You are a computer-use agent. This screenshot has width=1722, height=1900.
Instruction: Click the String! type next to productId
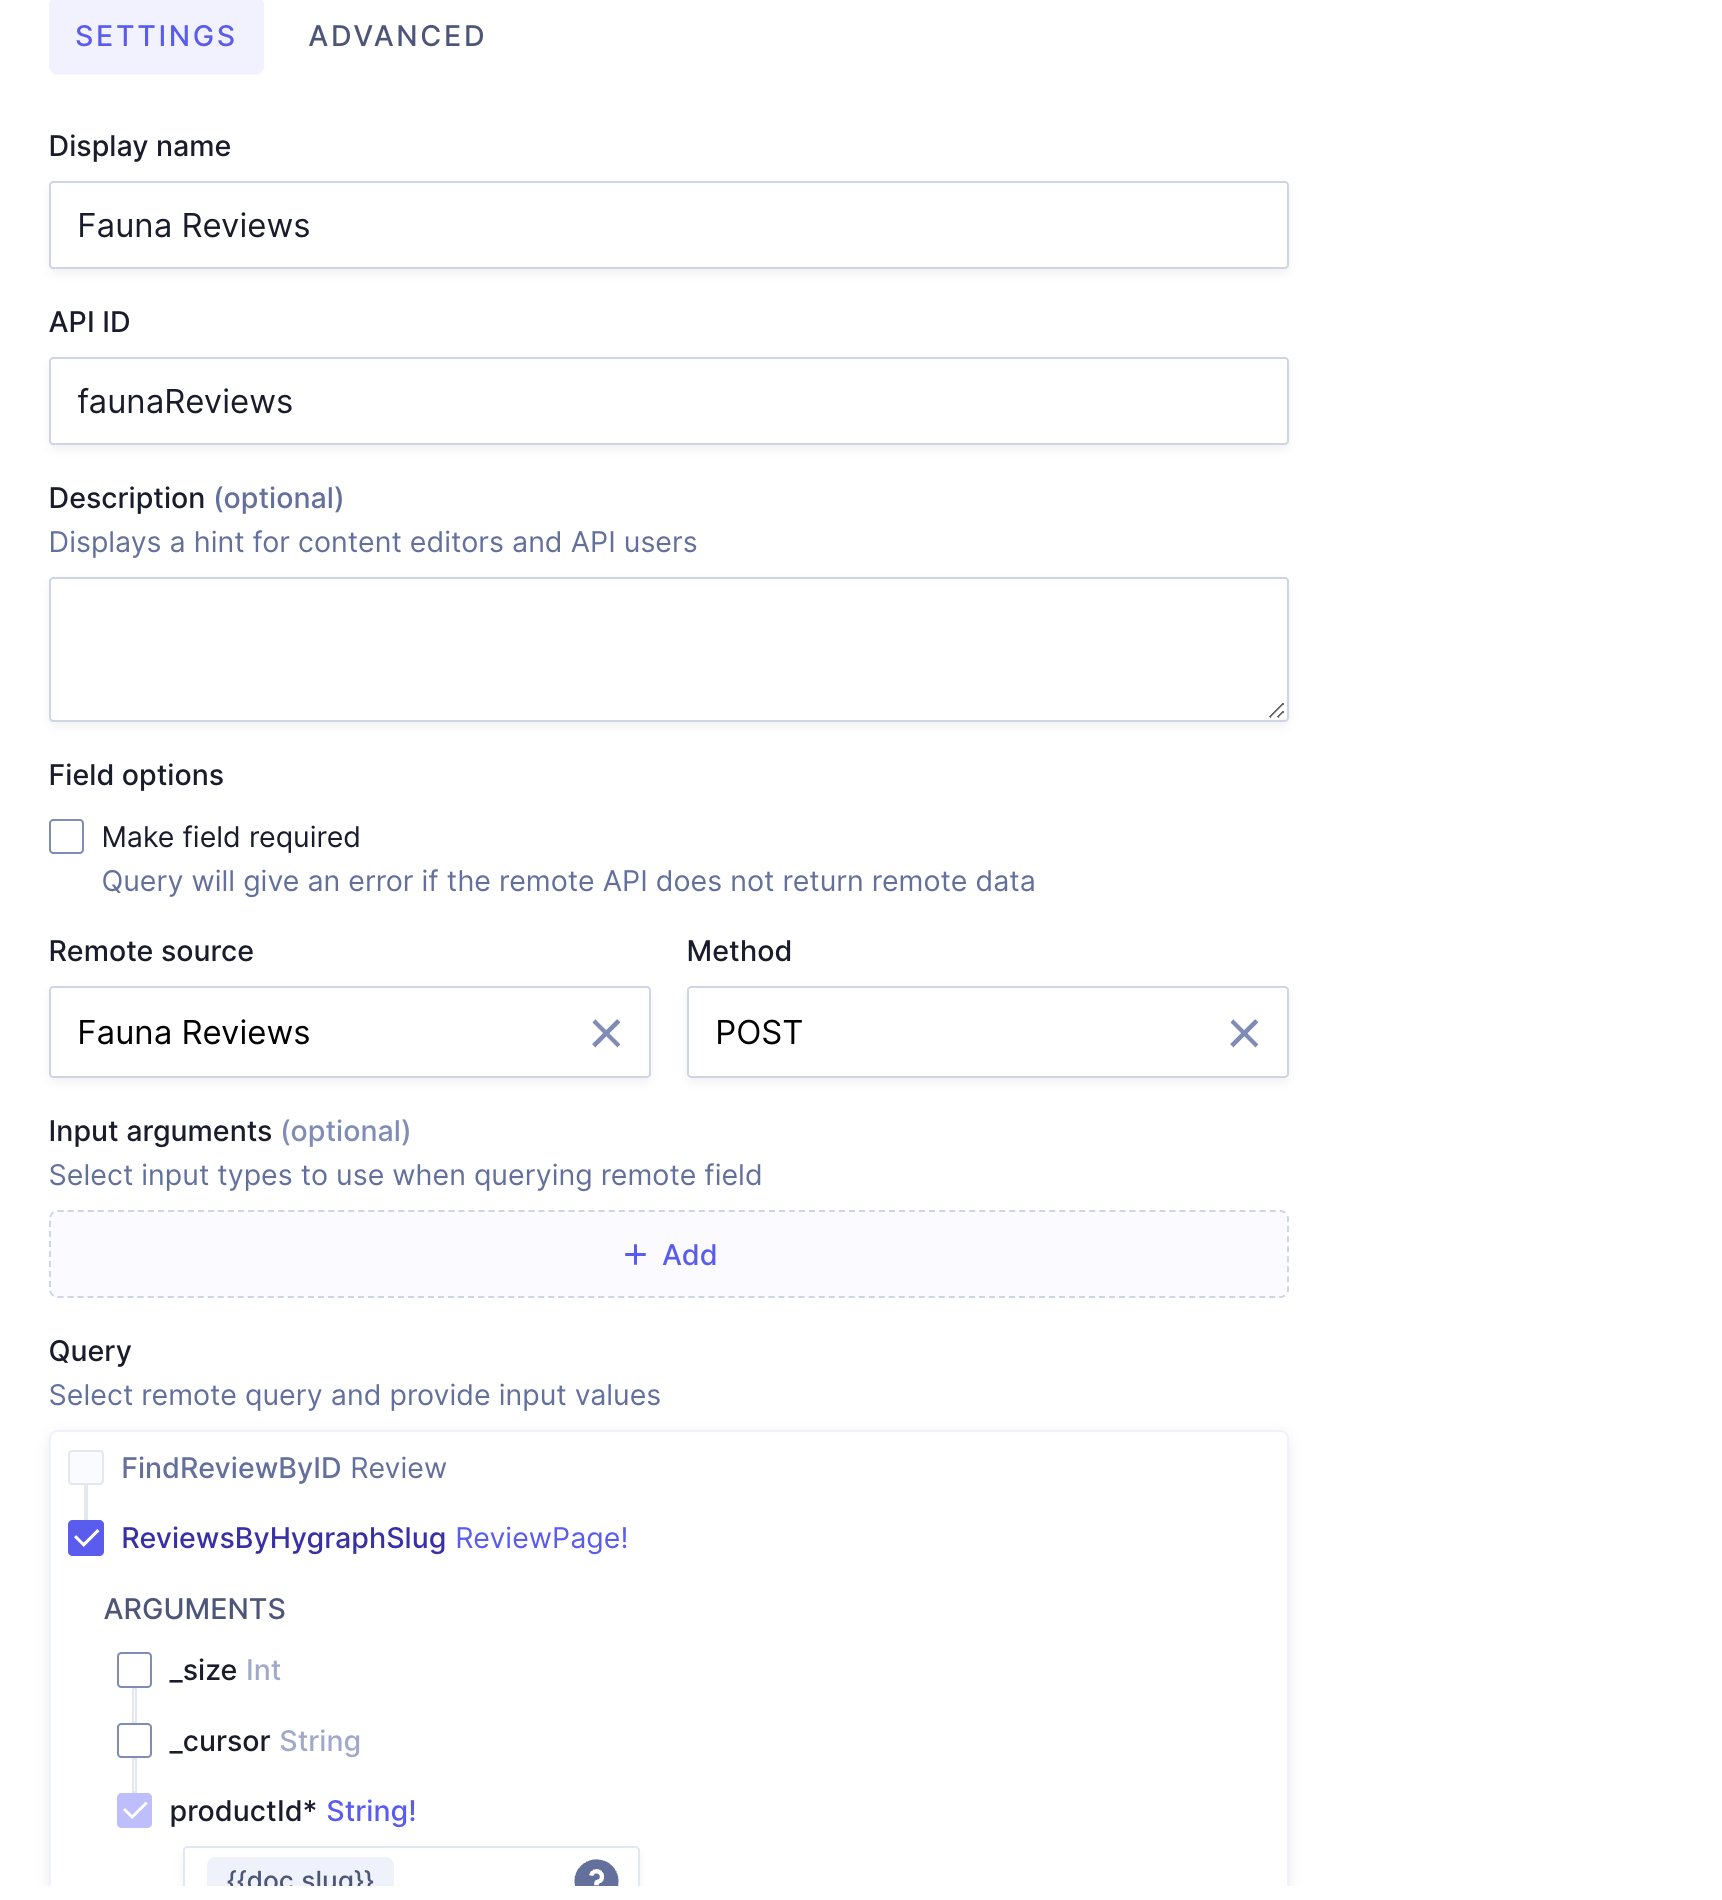point(371,1811)
